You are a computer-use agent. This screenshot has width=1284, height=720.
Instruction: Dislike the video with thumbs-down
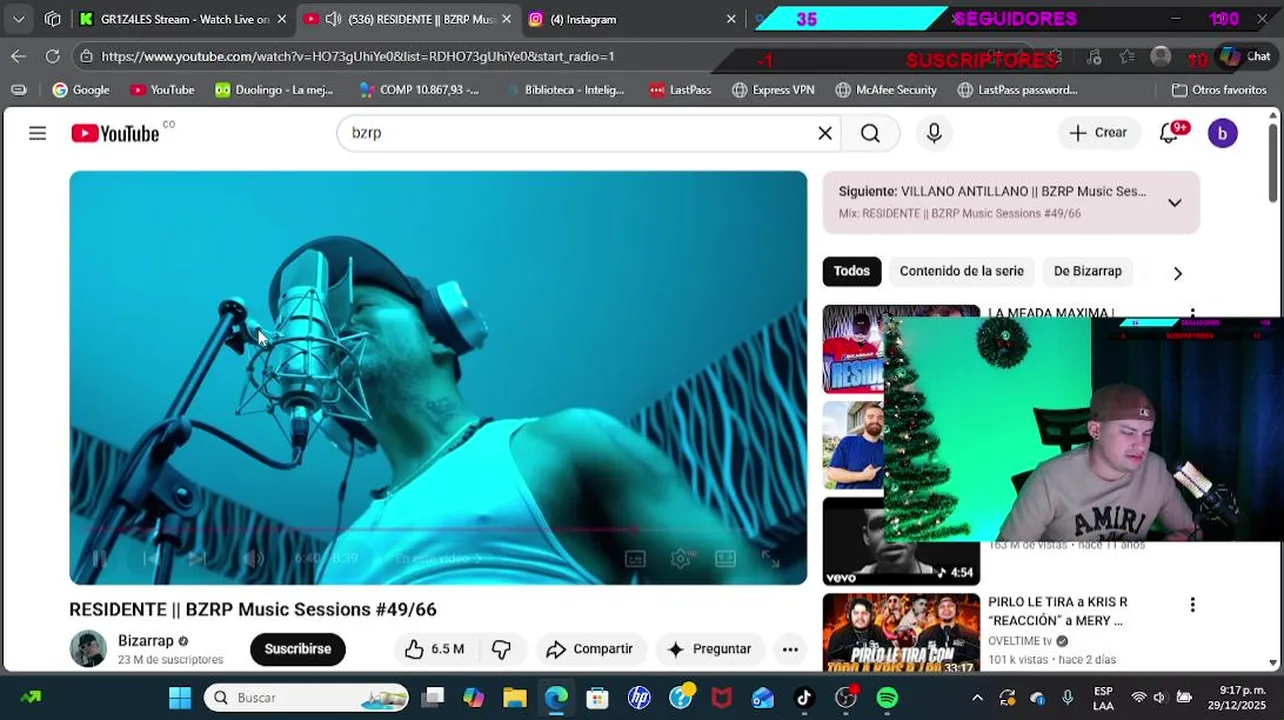(501, 649)
